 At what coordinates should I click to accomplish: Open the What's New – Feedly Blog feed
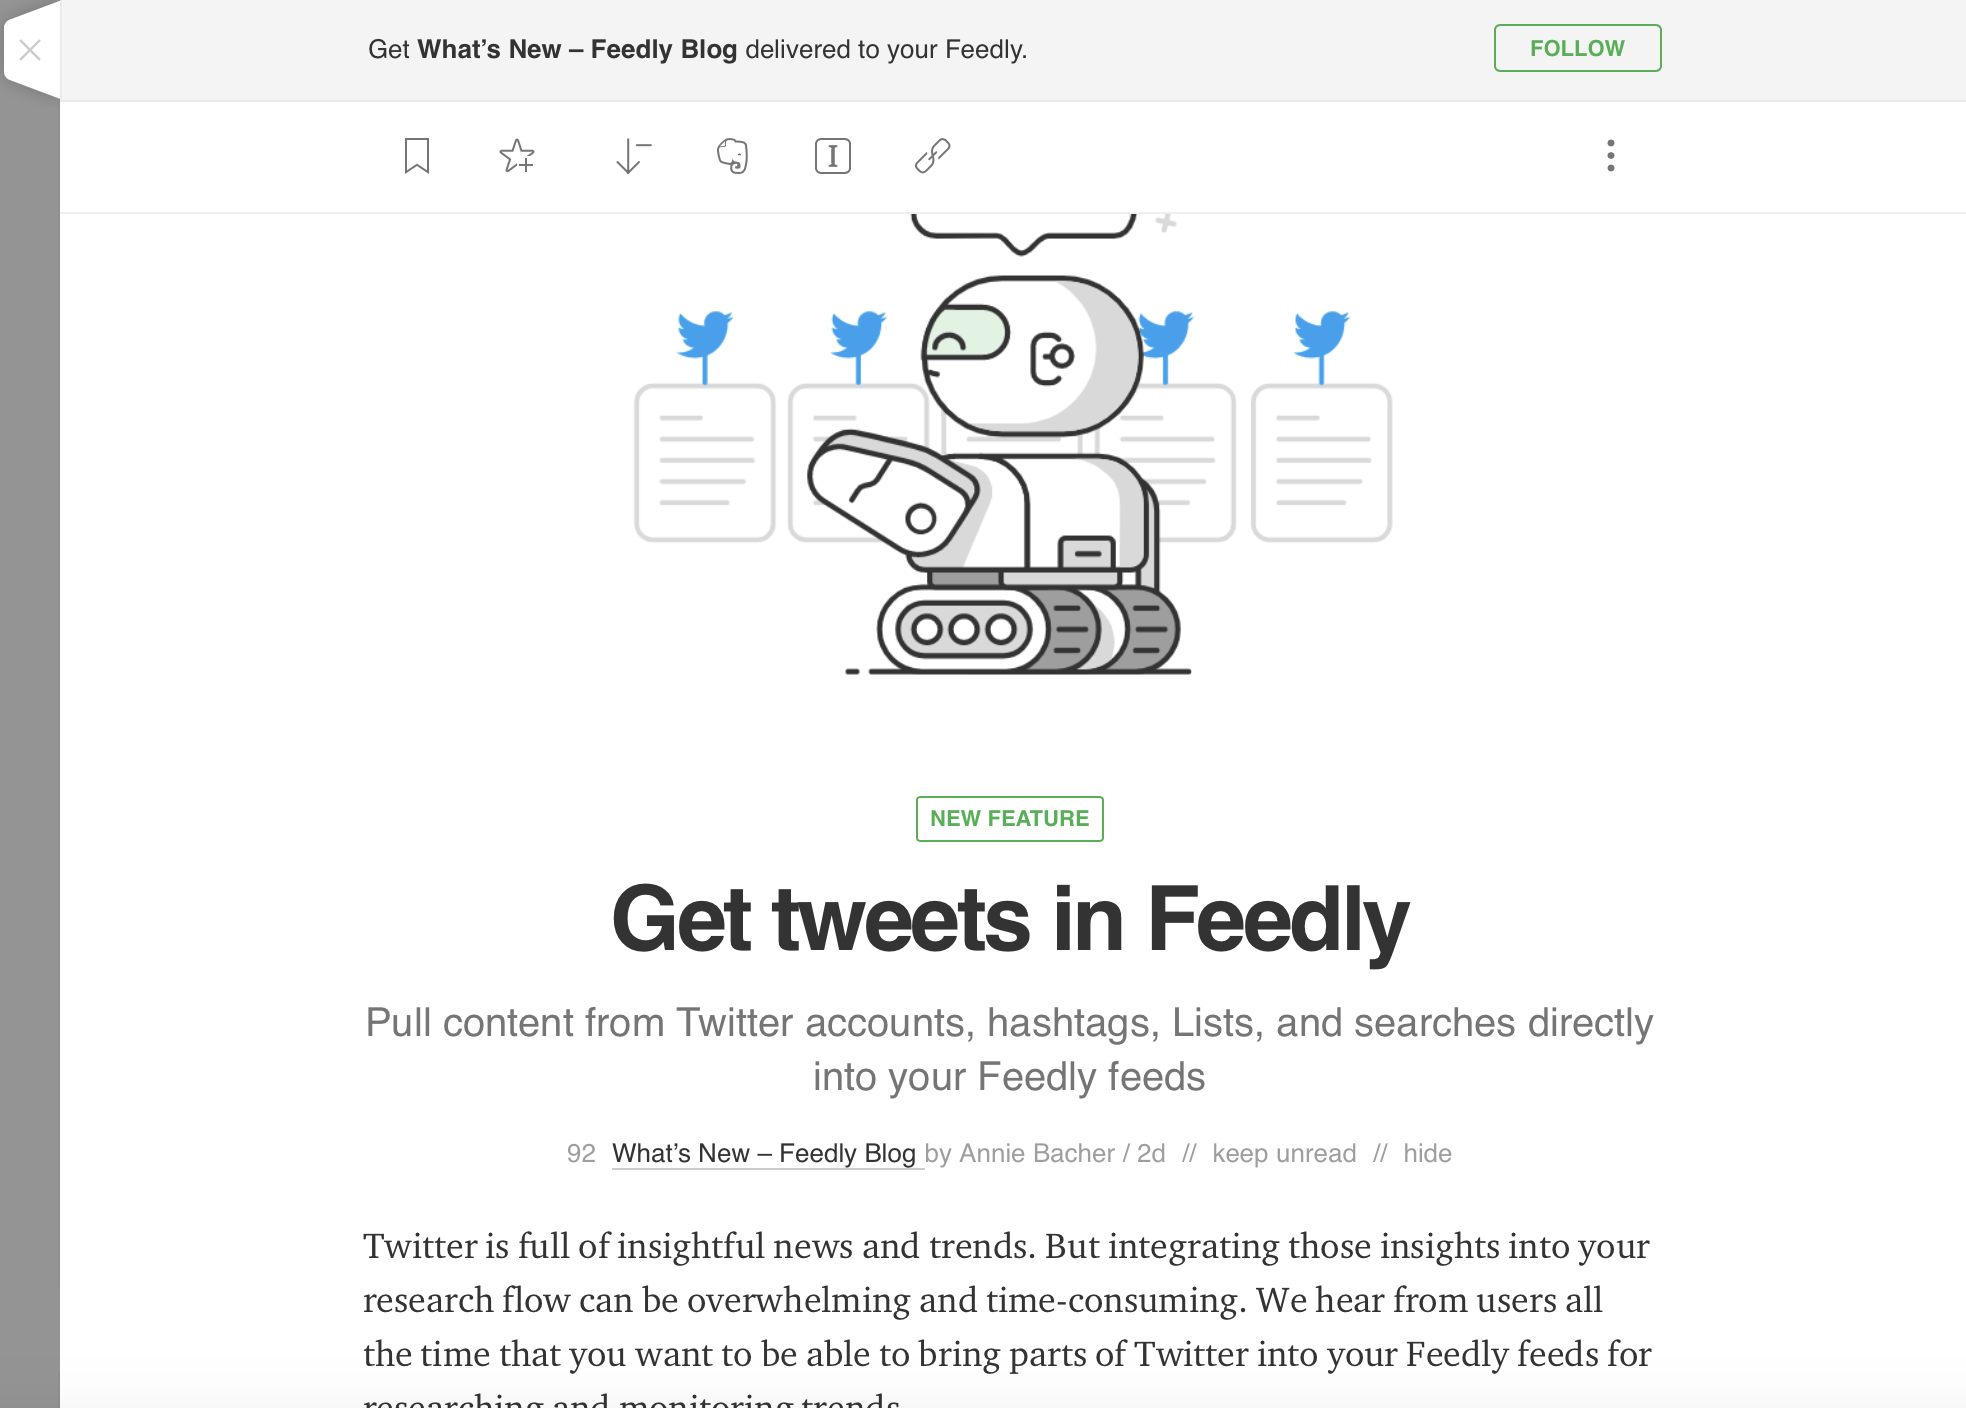click(766, 1153)
